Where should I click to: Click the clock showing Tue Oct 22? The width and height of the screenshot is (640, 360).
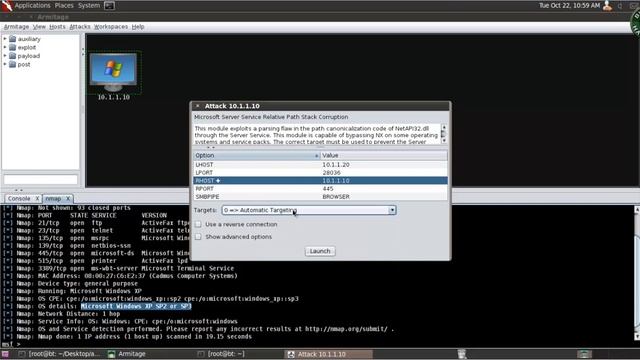tap(570, 5)
